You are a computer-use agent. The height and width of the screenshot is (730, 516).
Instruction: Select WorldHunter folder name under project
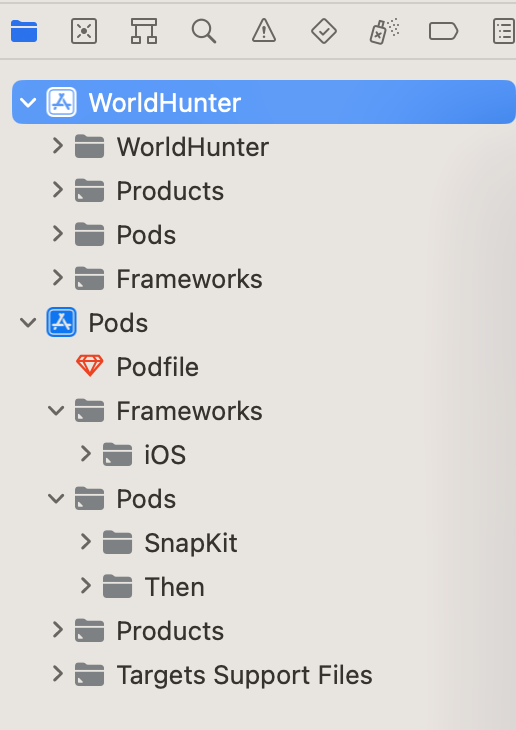[x=193, y=147]
